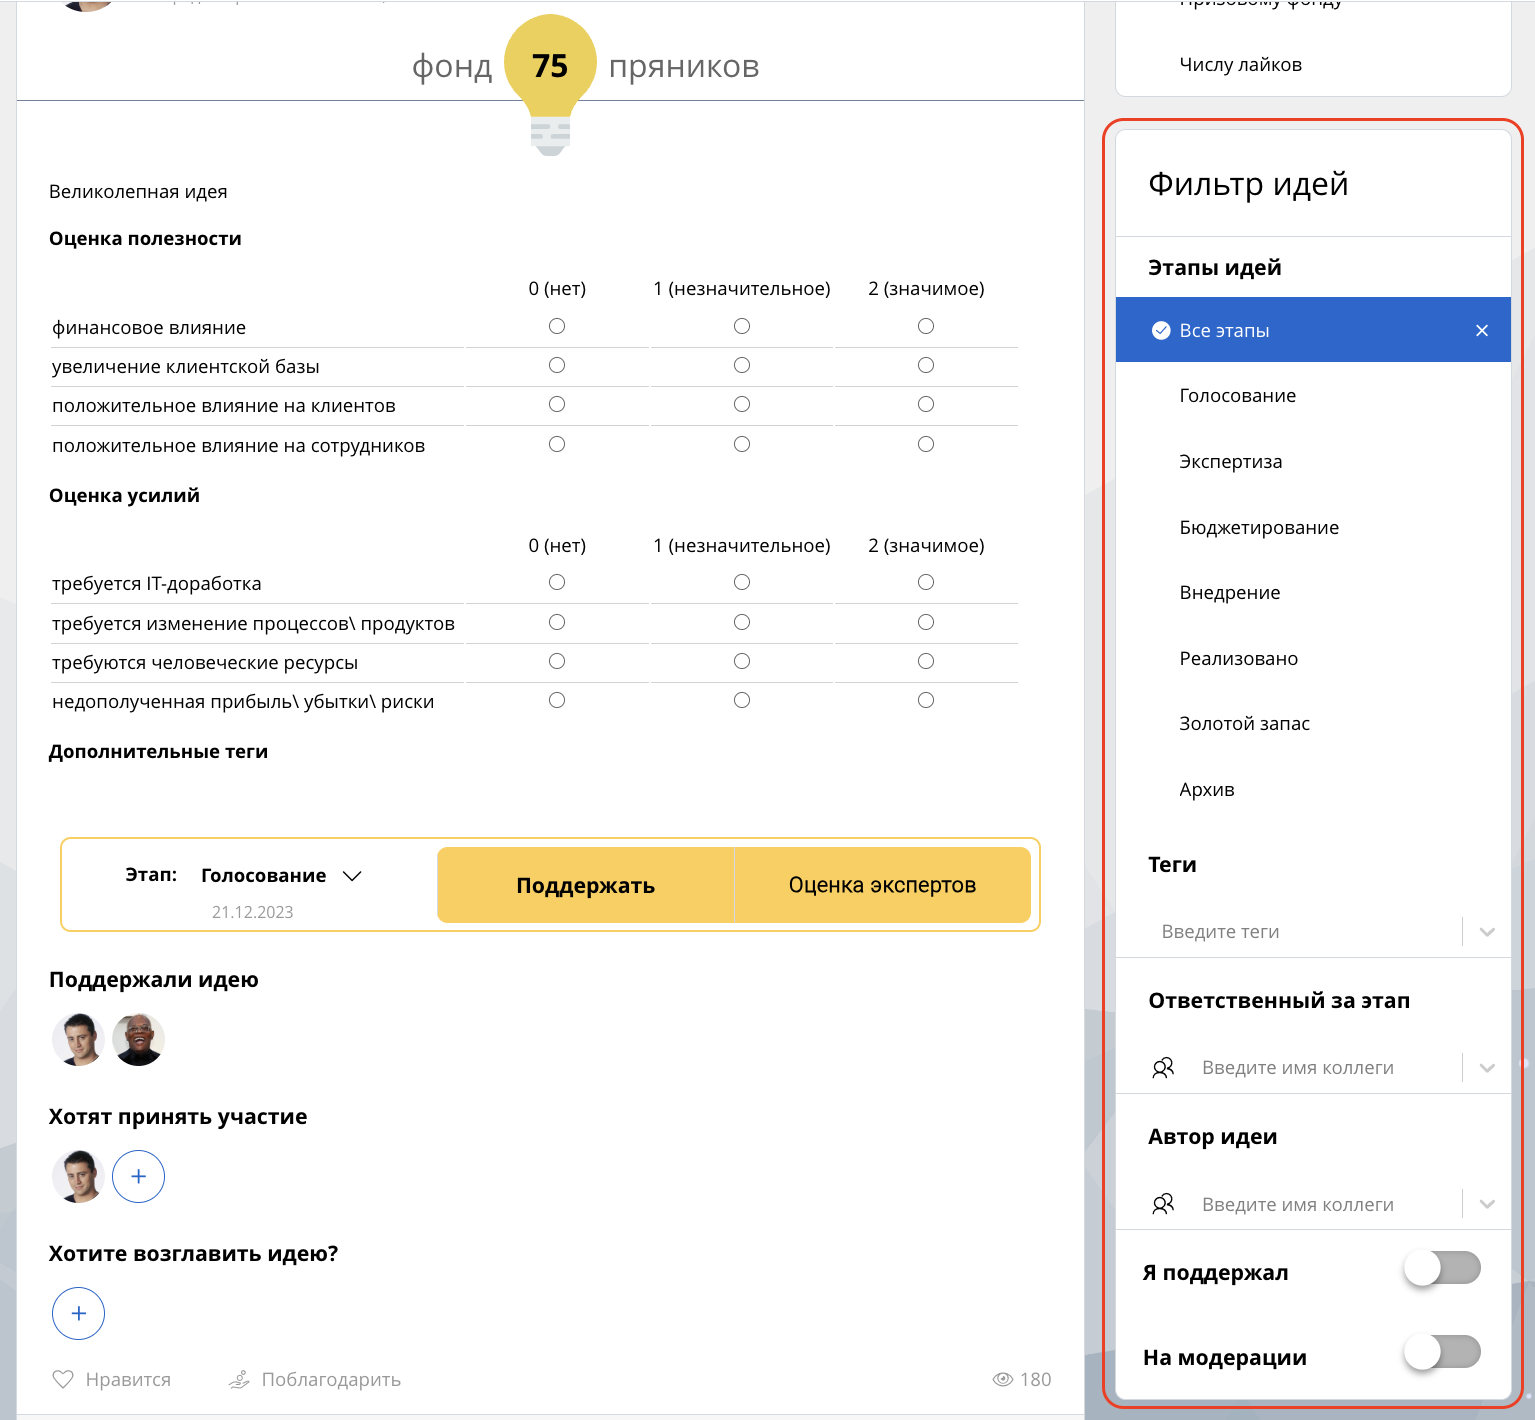Click the people icon in Автор идеи field
Image resolution: width=1535 pixels, height=1420 pixels.
click(1163, 1204)
